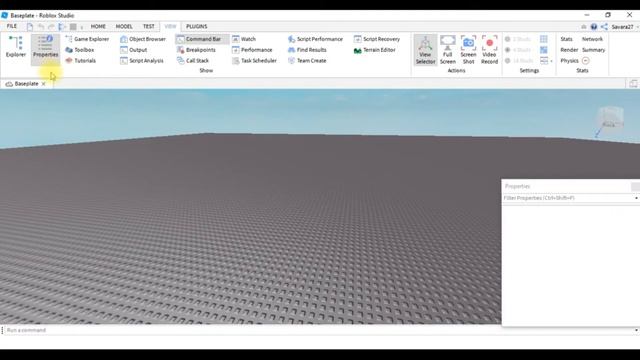
Task: Click the Filter Properties search field
Action: [567, 198]
